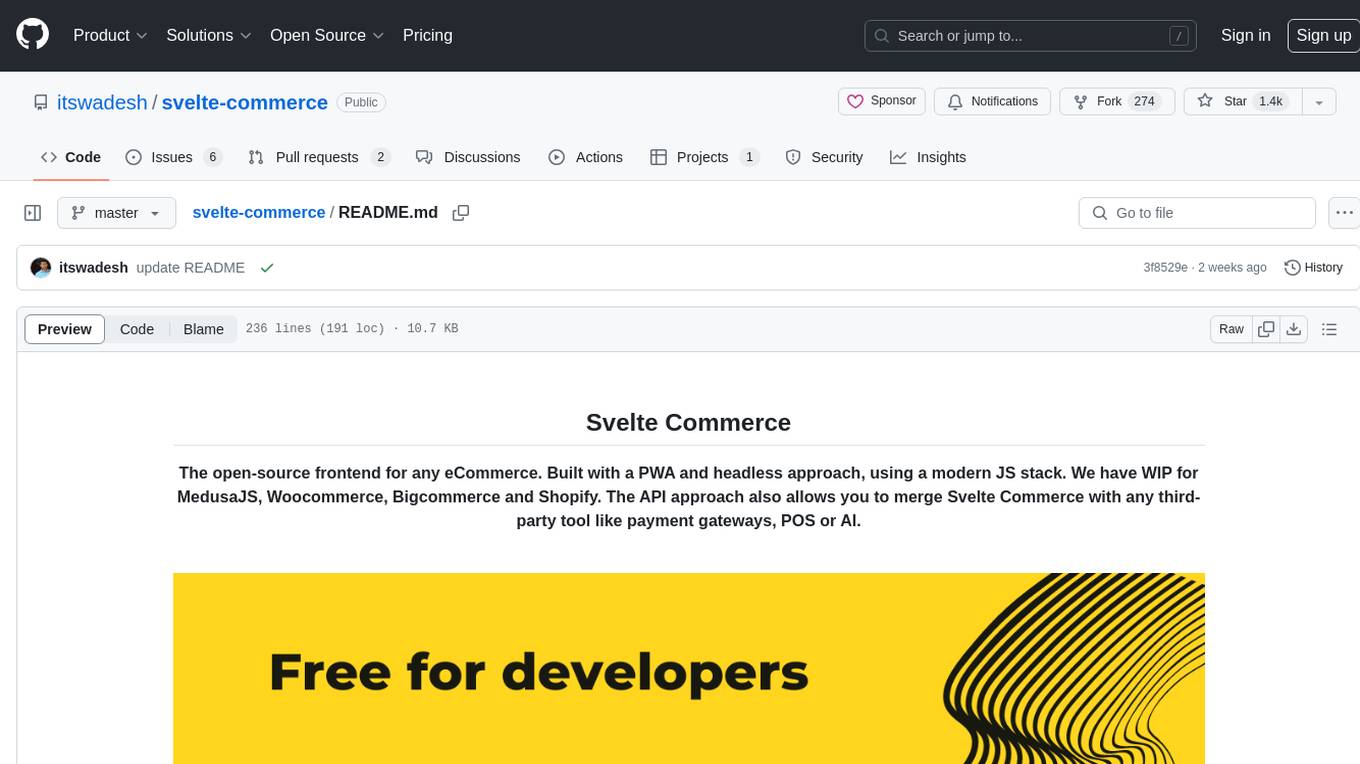Click the itswadesh commit author avatar

[x=41, y=268]
